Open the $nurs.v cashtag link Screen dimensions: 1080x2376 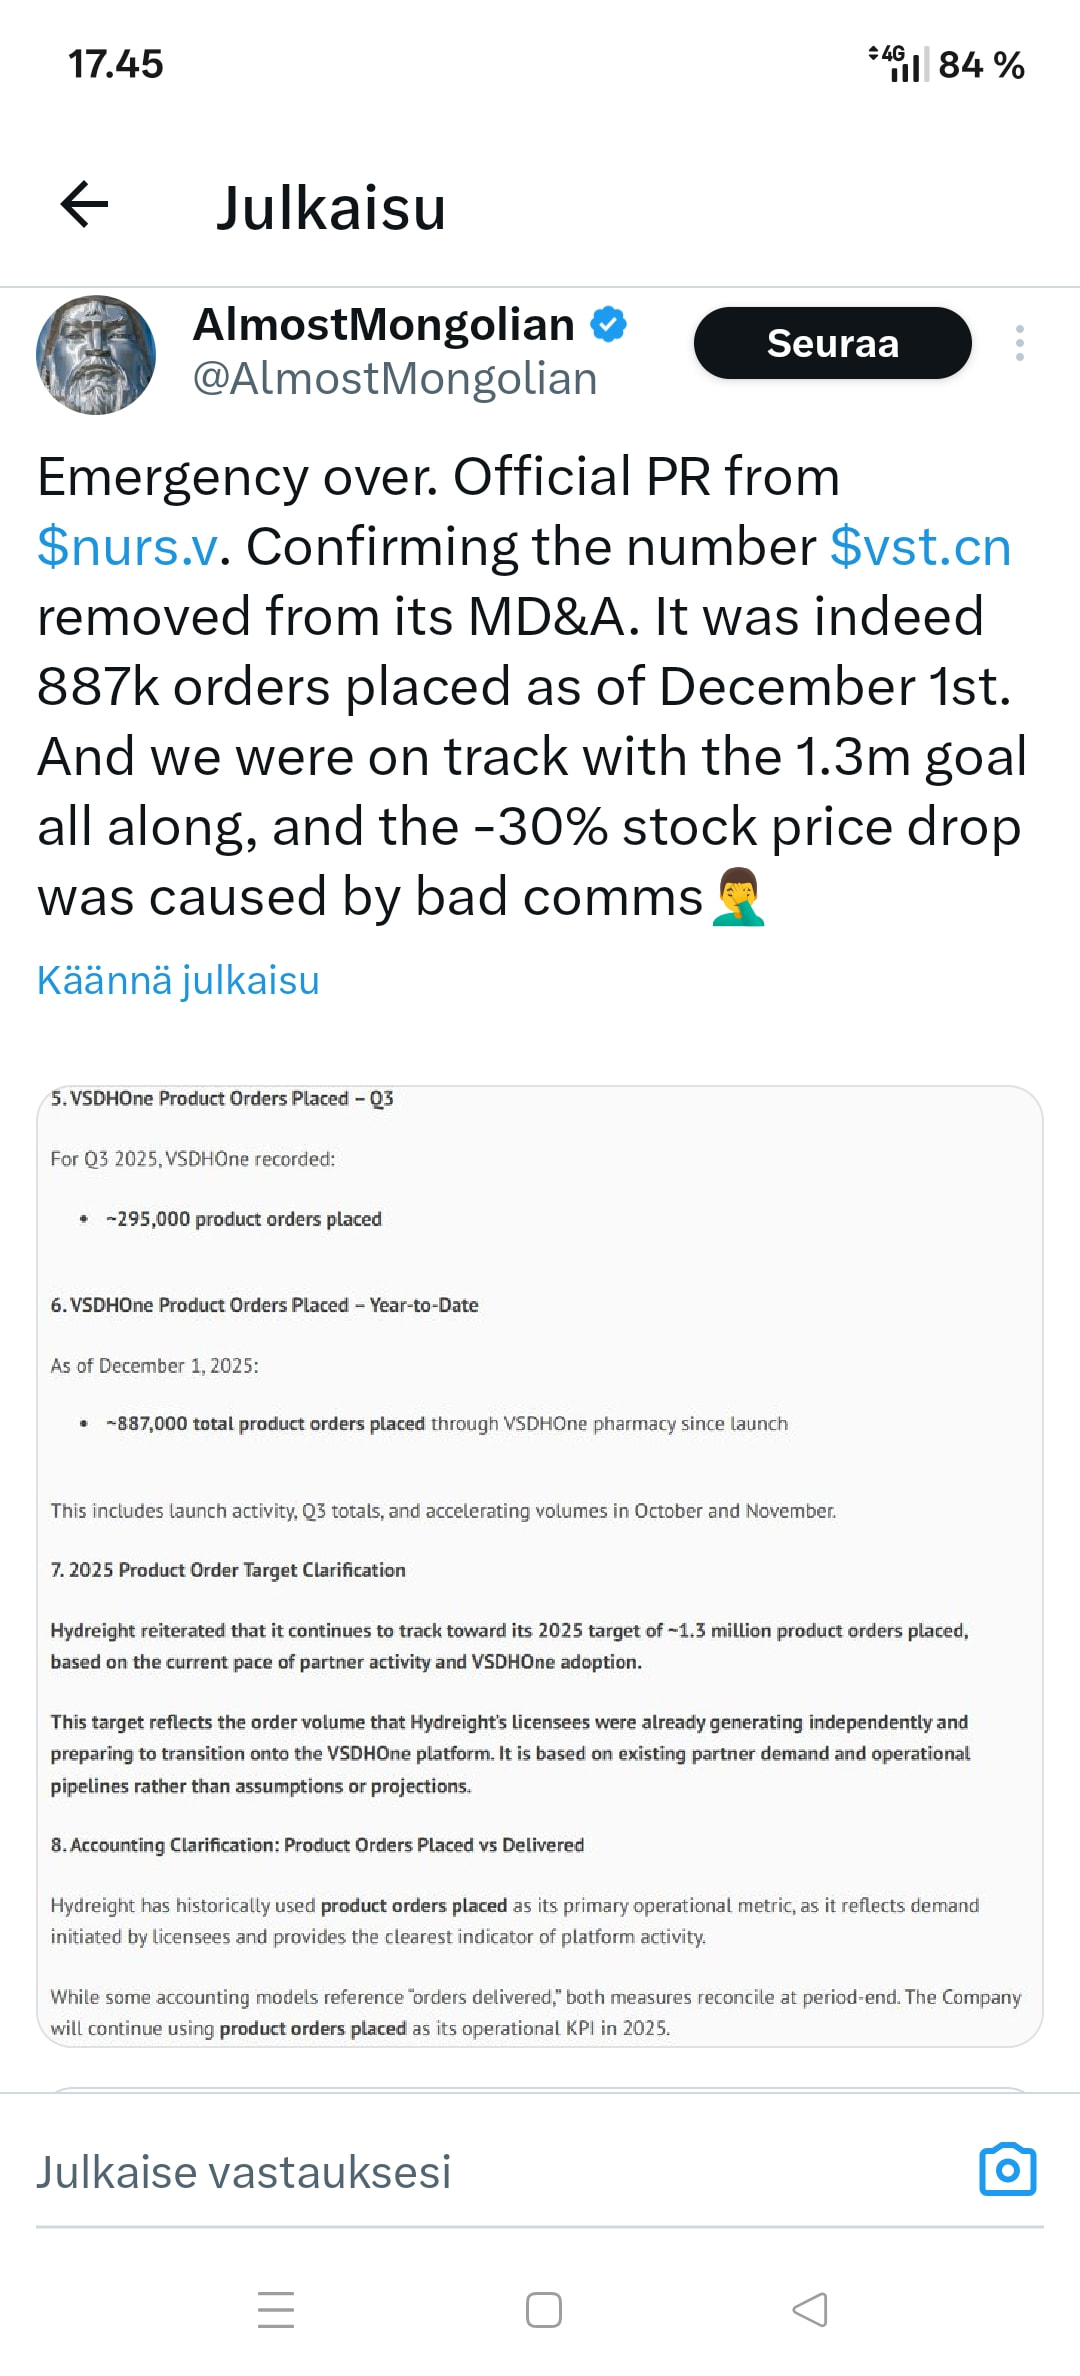coord(127,547)
